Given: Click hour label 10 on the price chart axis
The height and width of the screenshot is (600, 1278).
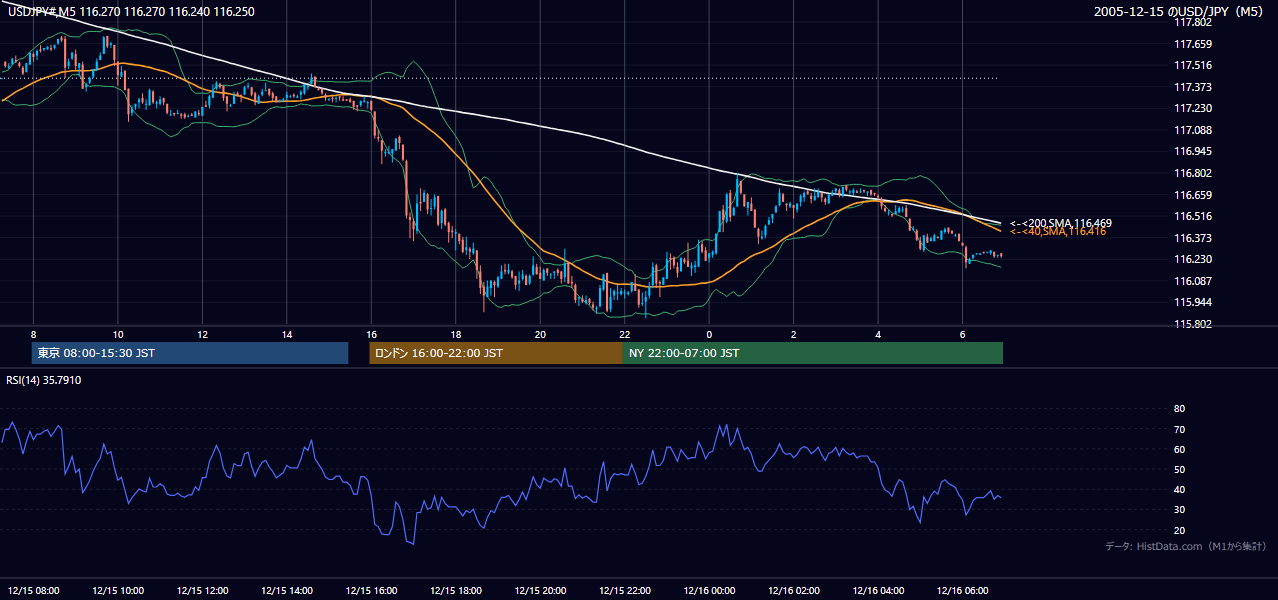Looking at the screenshot, I should (x=118, y=334).
